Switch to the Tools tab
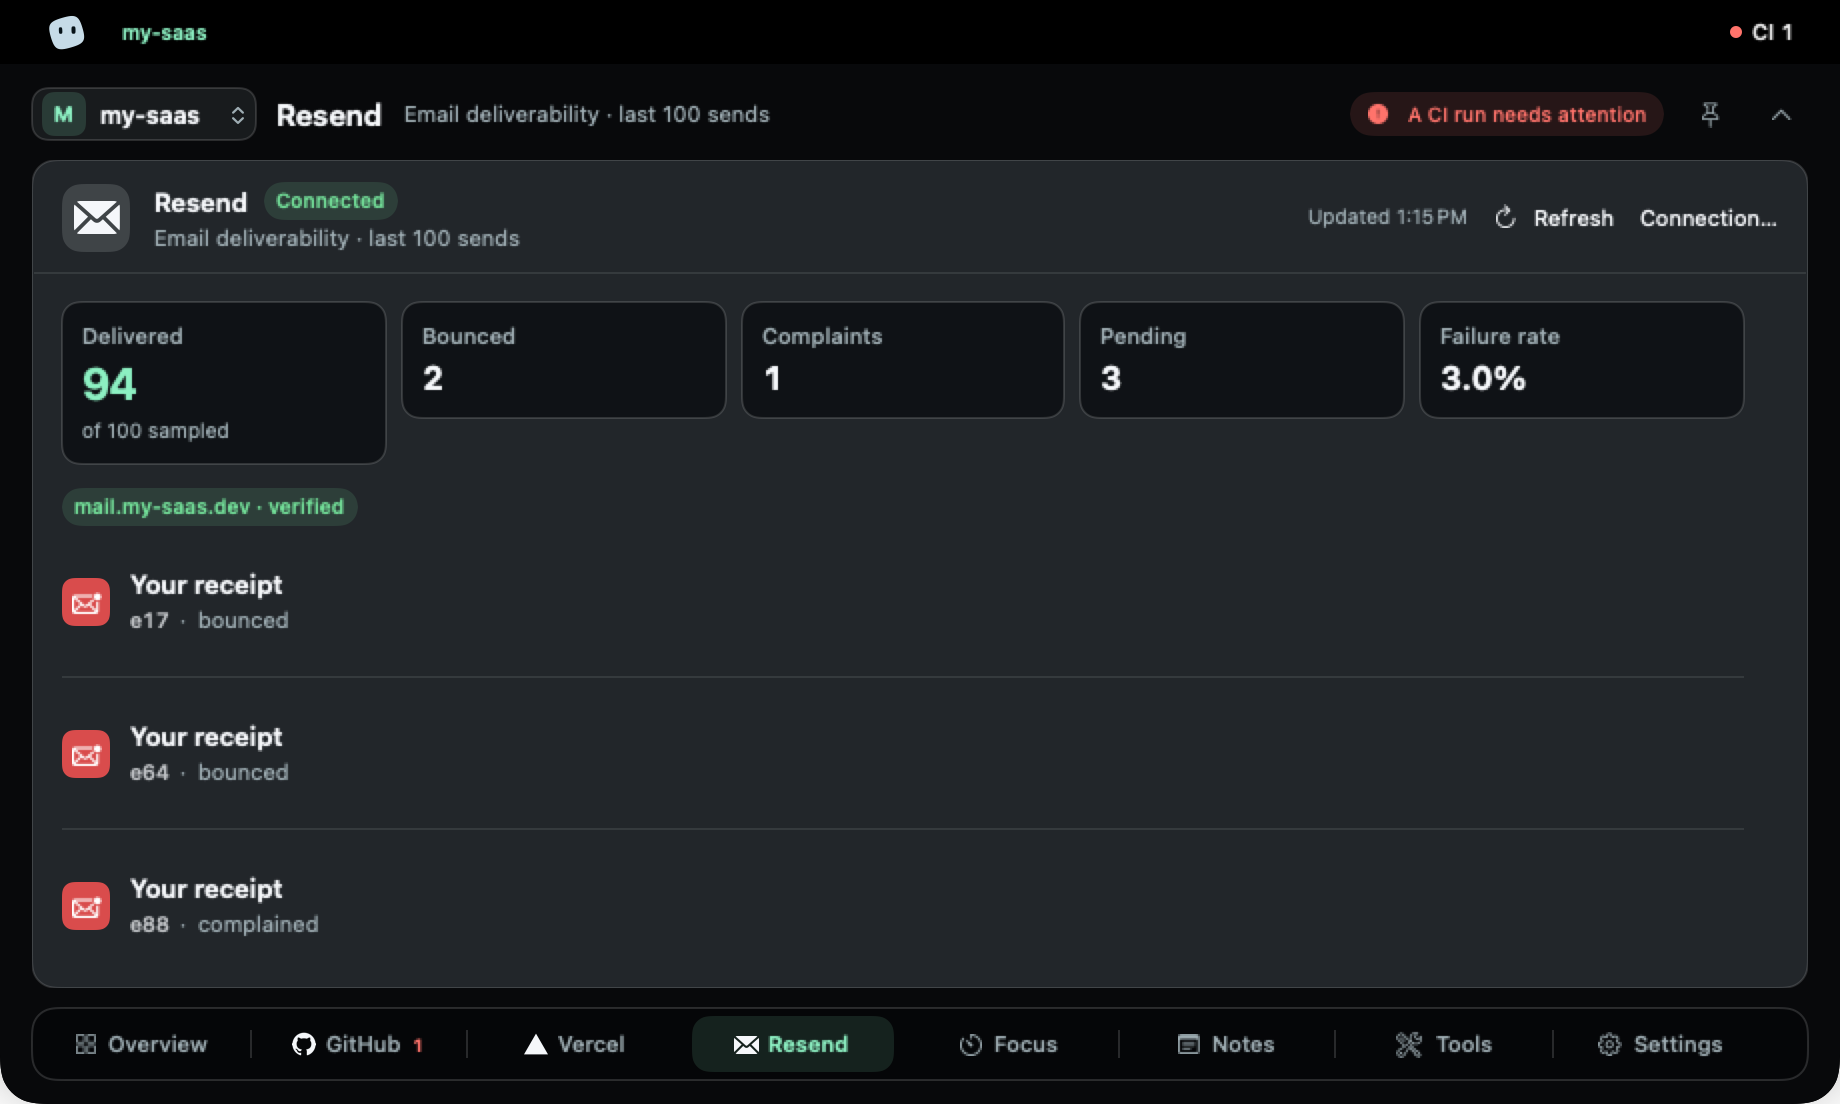This screenshot has width=1840, height=1104. 1443,1044
